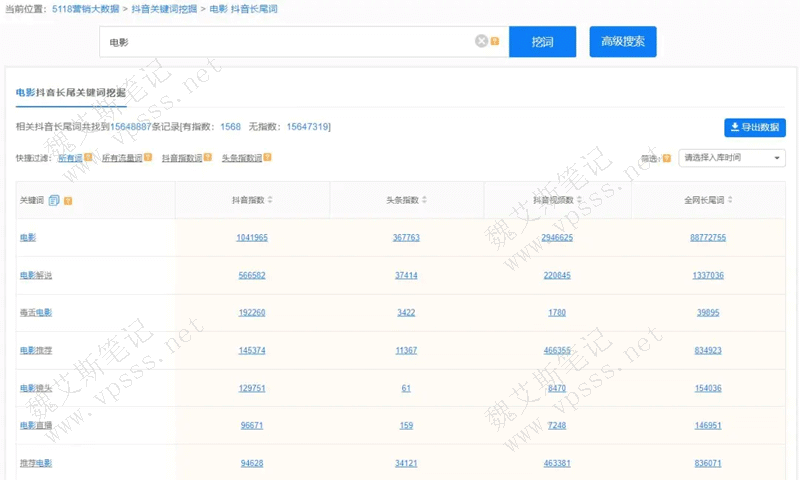Click value 7248 in 电影直播 row
This screenshot has width=800, height=480.
557,425
